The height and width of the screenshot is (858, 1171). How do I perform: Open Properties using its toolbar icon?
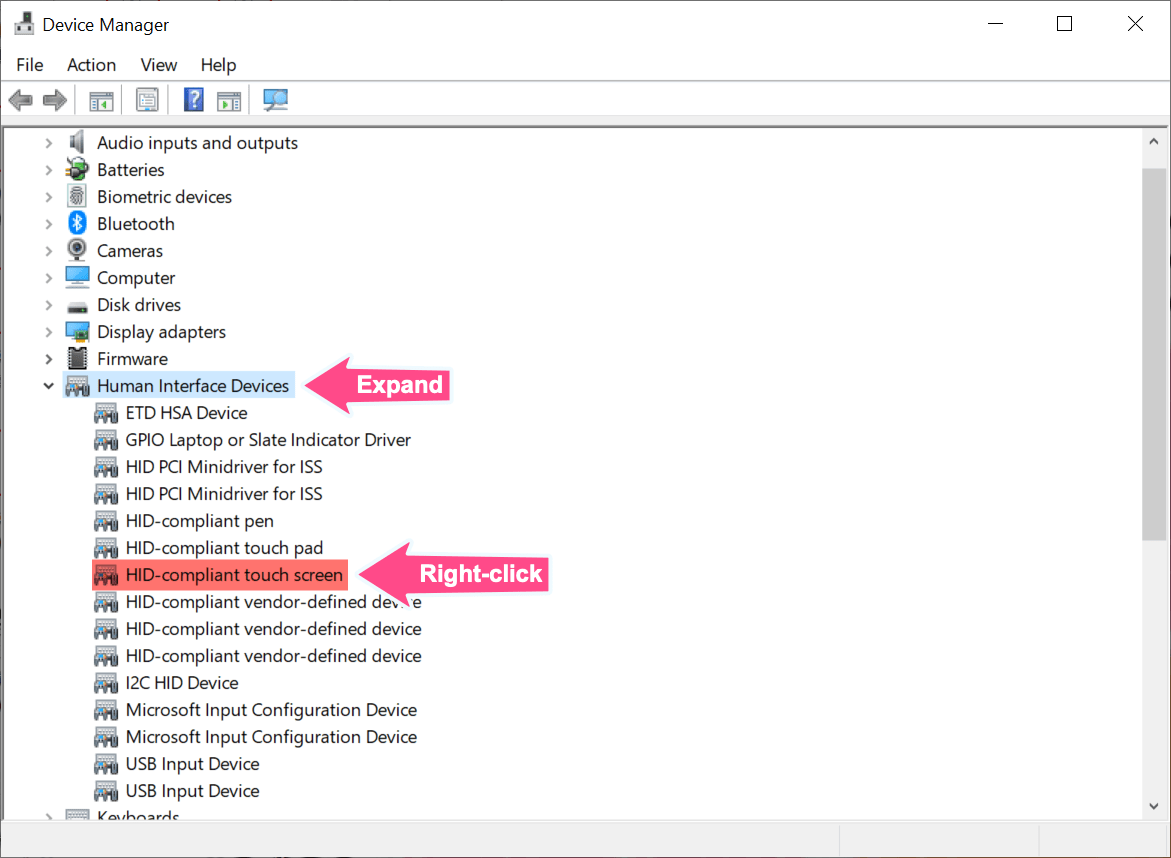[x=147, y=99]
